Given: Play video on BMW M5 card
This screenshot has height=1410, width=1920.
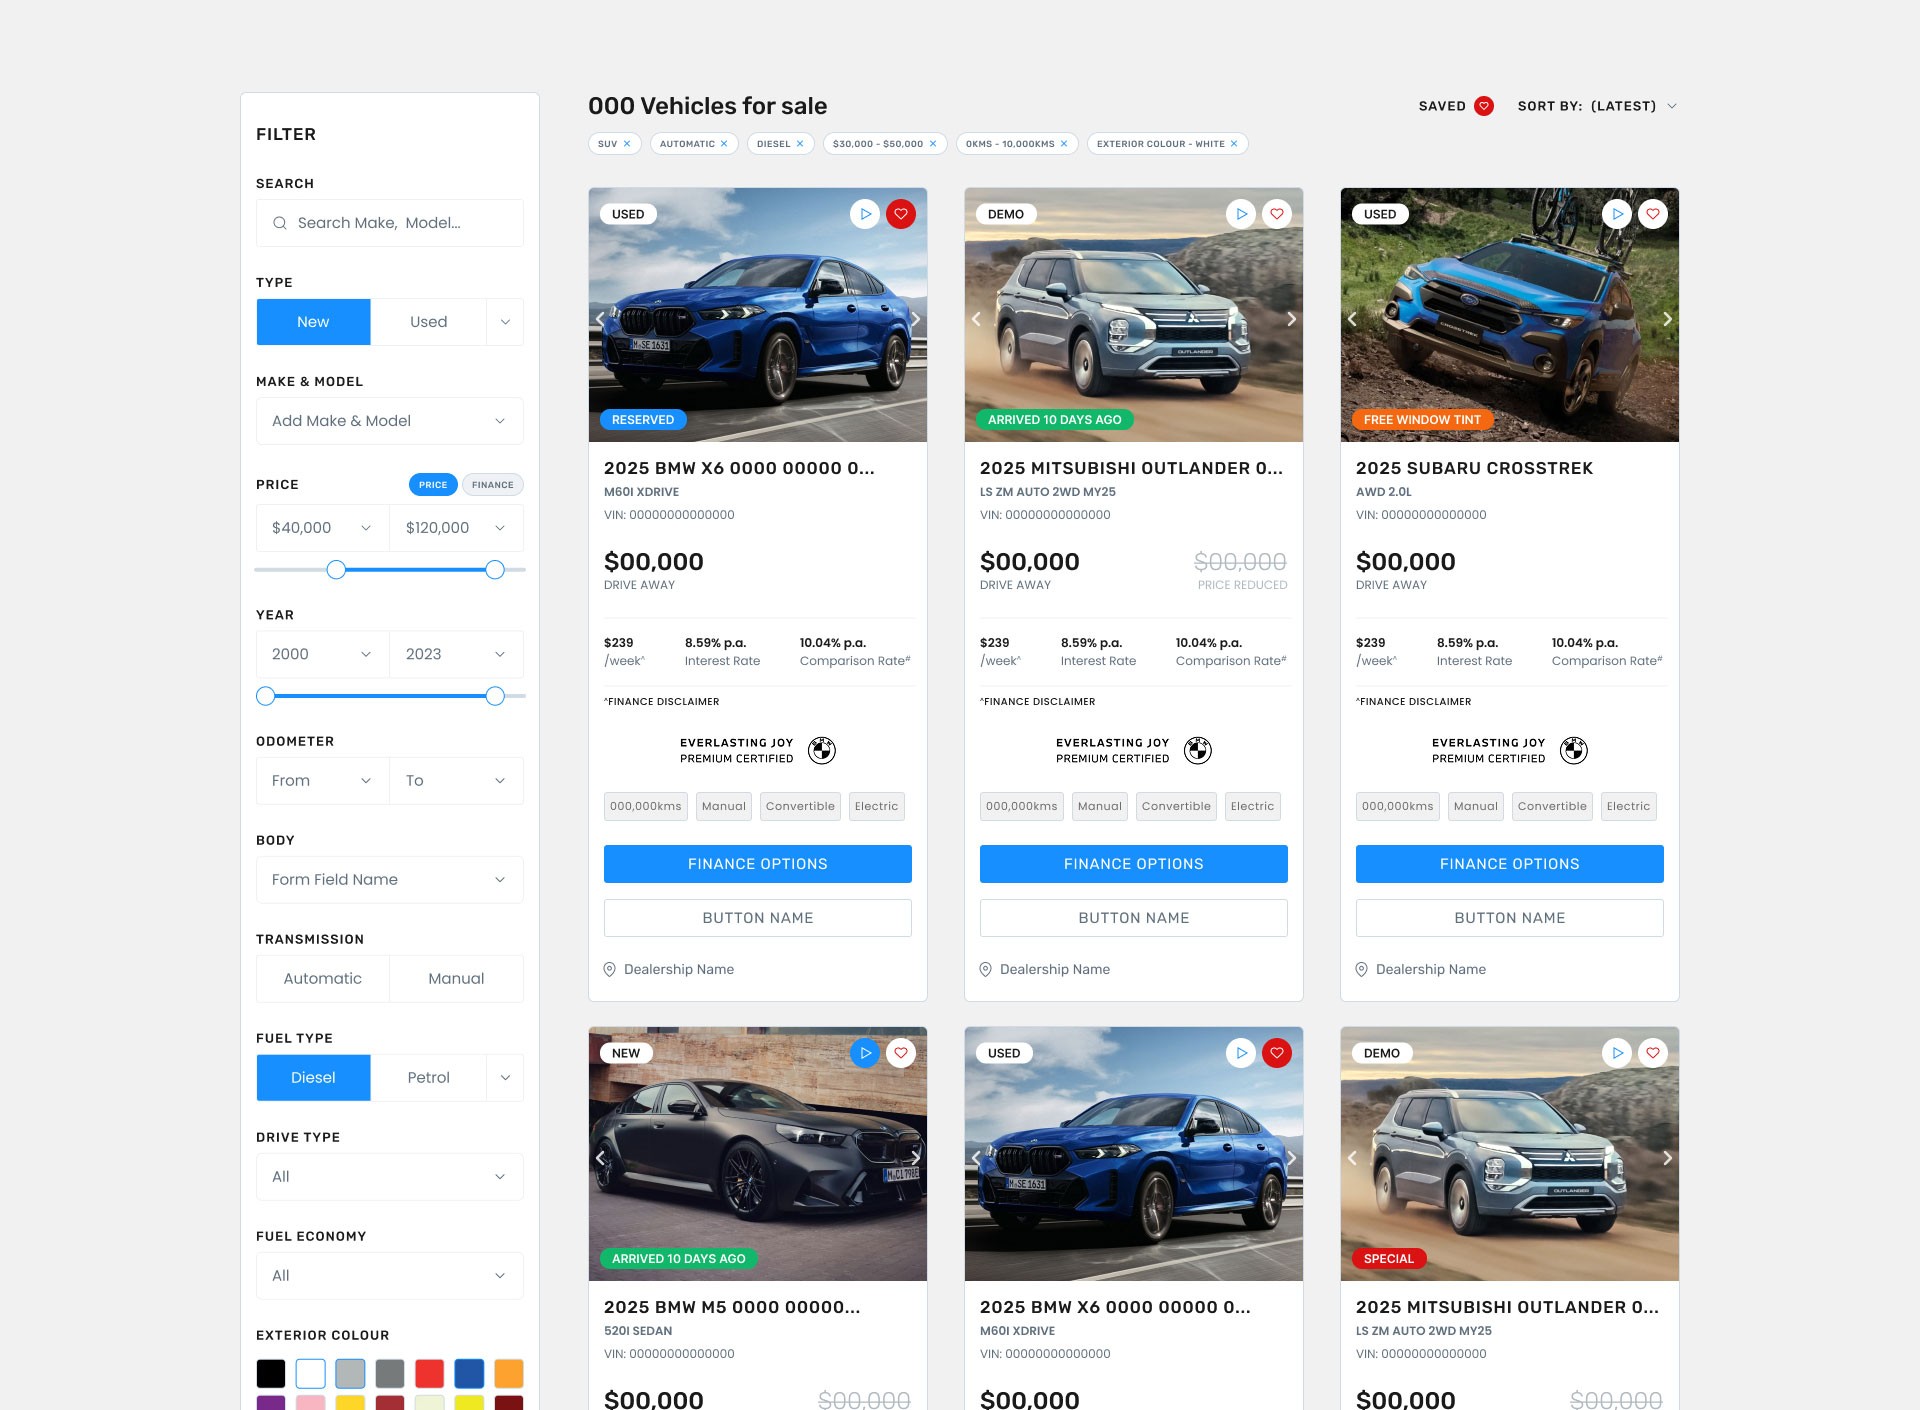Looking at the screenshot, I should coord(865,1053).
